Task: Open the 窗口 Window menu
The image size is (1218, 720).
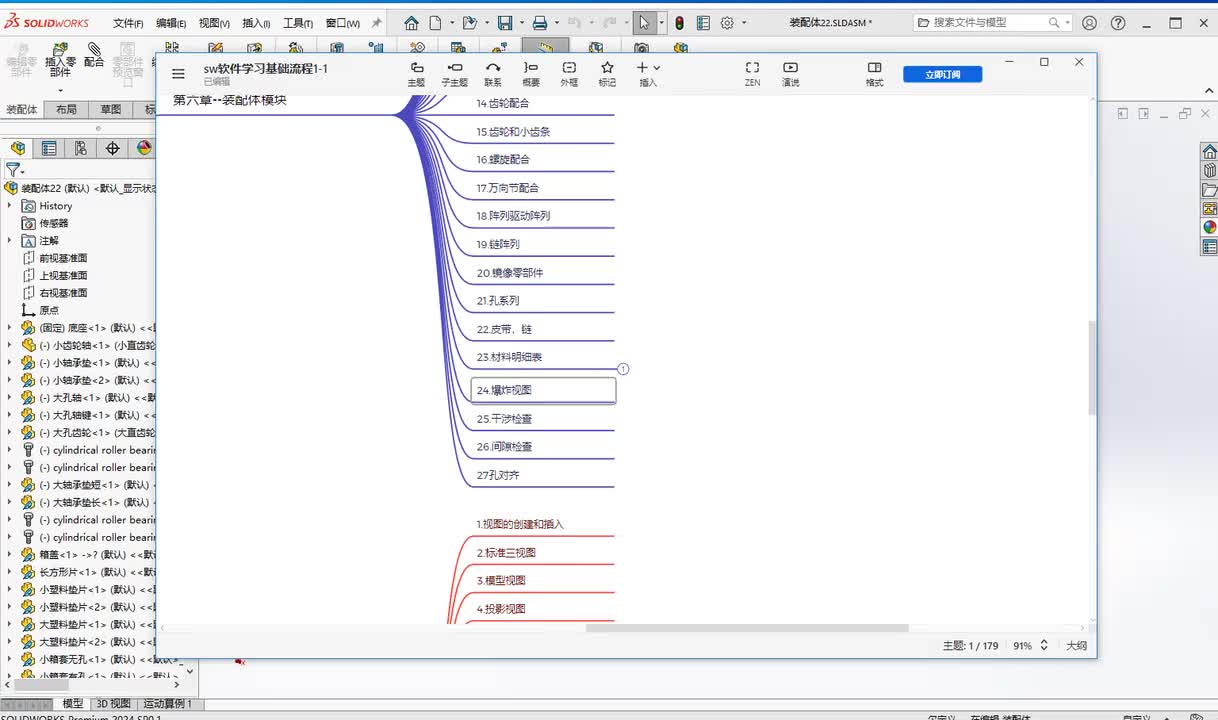Action: [343, 23]
